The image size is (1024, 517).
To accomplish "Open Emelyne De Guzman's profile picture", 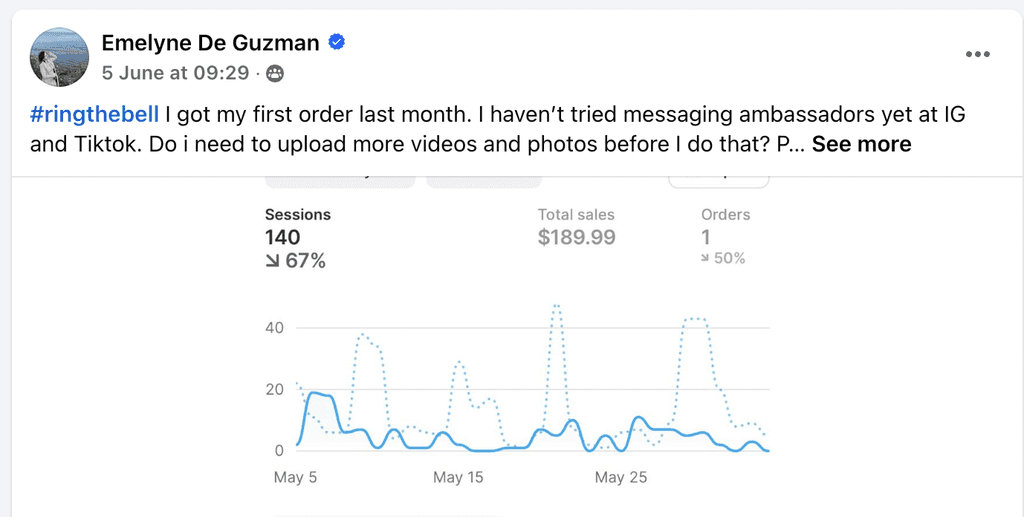I will pyautogui.click(x=59, y=57).
